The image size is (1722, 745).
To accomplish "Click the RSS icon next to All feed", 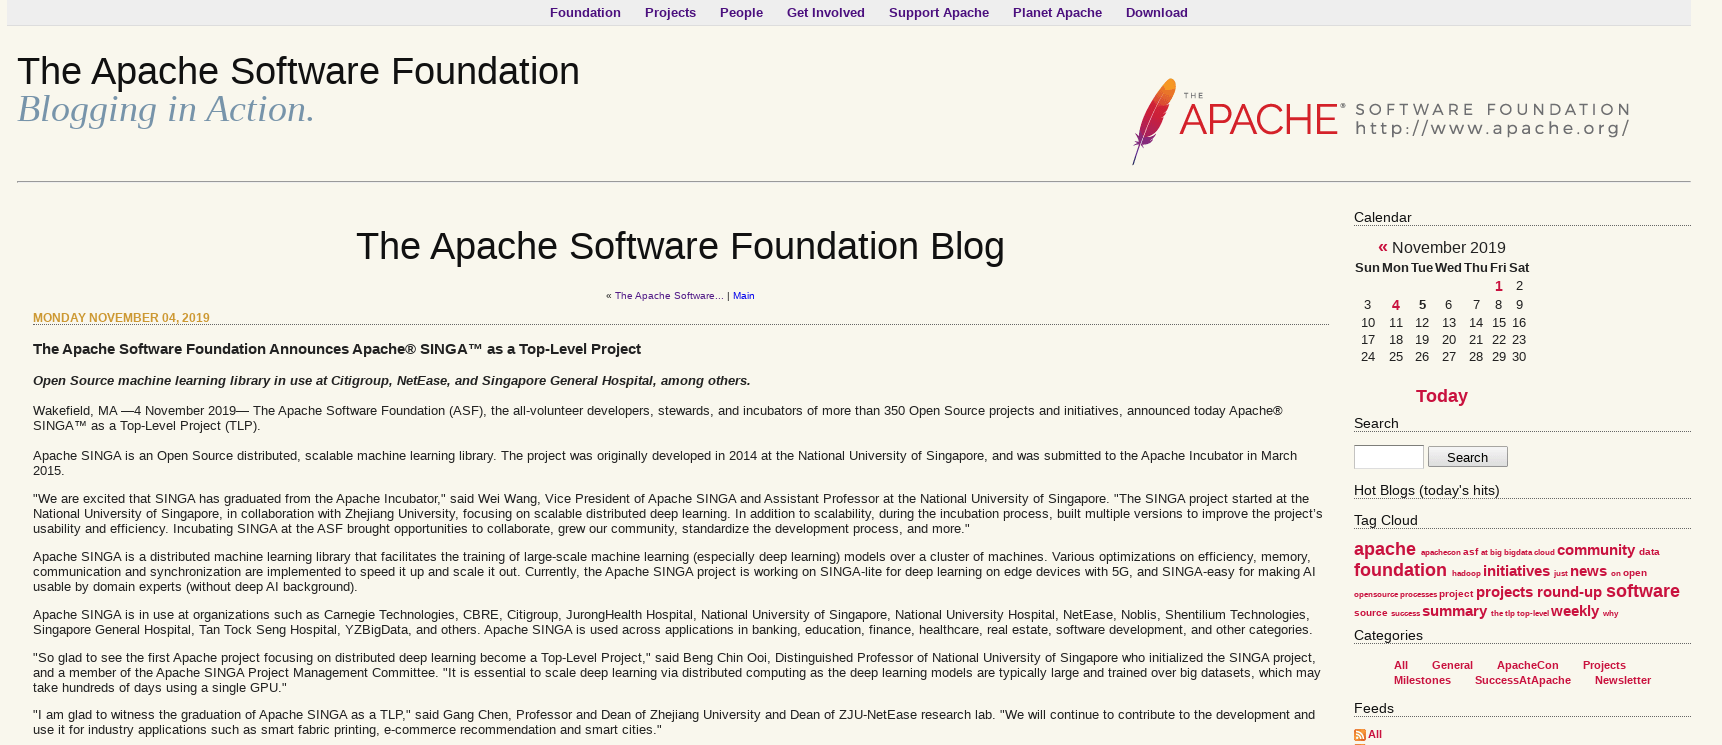I will pos(1360,735).
